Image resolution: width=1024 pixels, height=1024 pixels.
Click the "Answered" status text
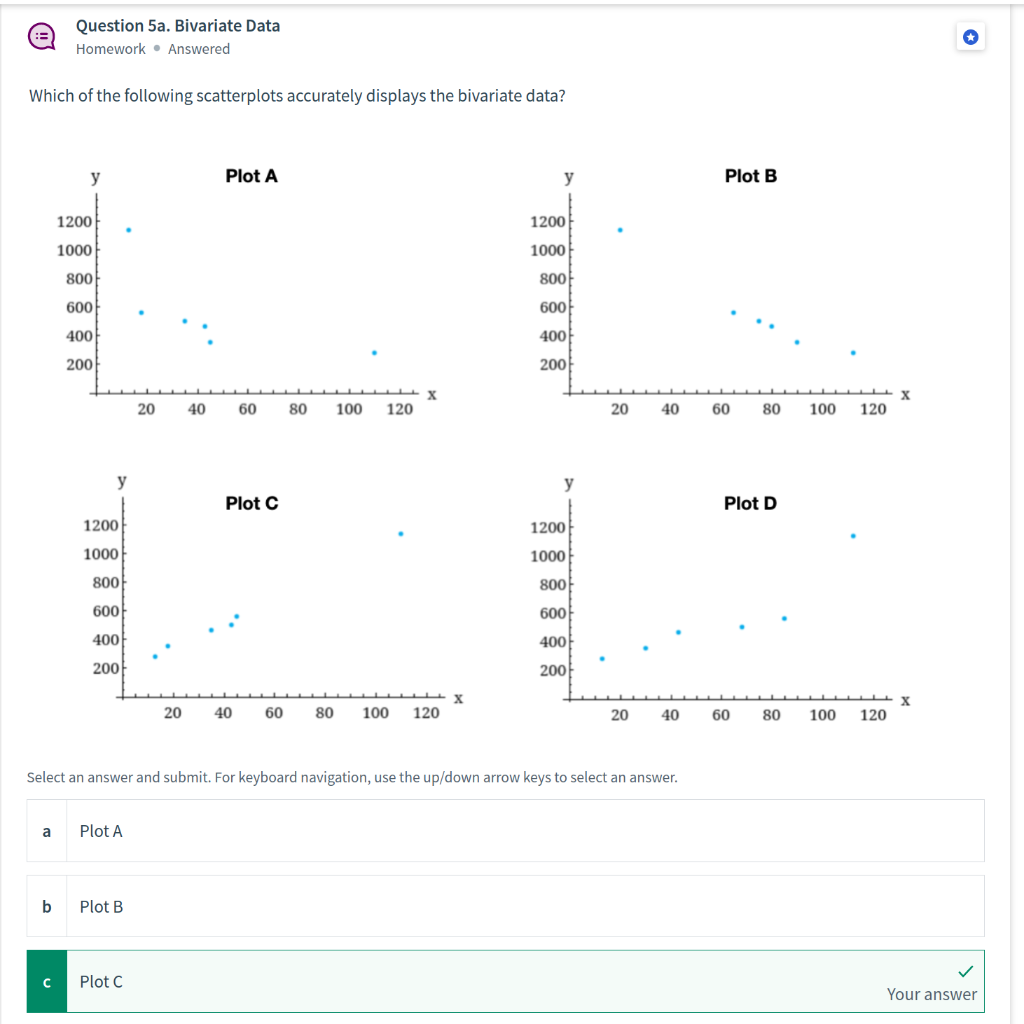tap(199, 49)
